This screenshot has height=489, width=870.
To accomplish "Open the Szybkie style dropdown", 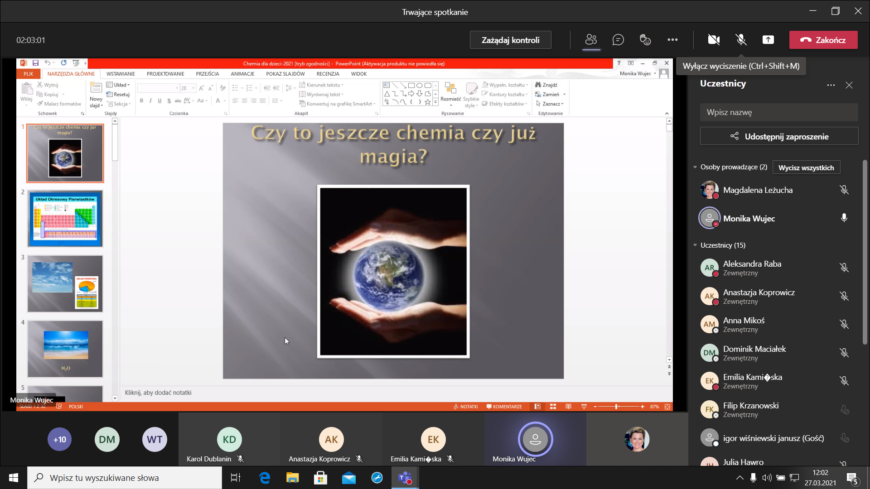I will click(471, 94).
